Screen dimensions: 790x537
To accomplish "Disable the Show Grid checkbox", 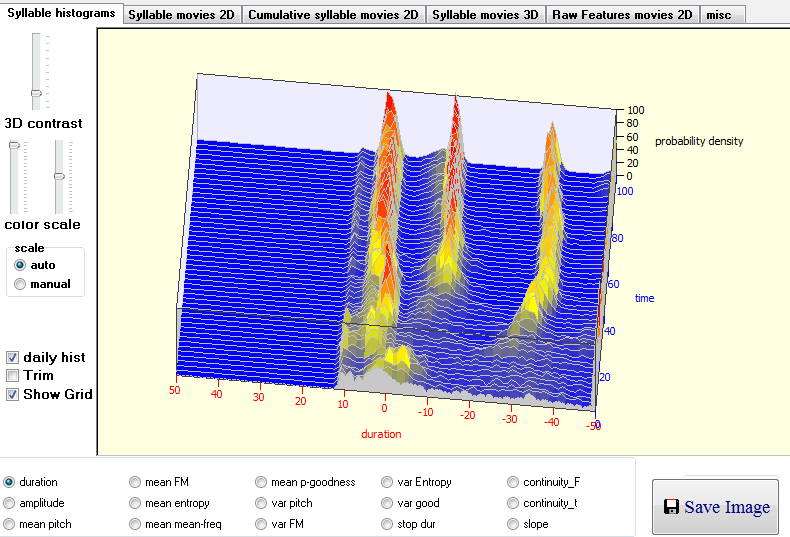I will click(x=12, y=394).
